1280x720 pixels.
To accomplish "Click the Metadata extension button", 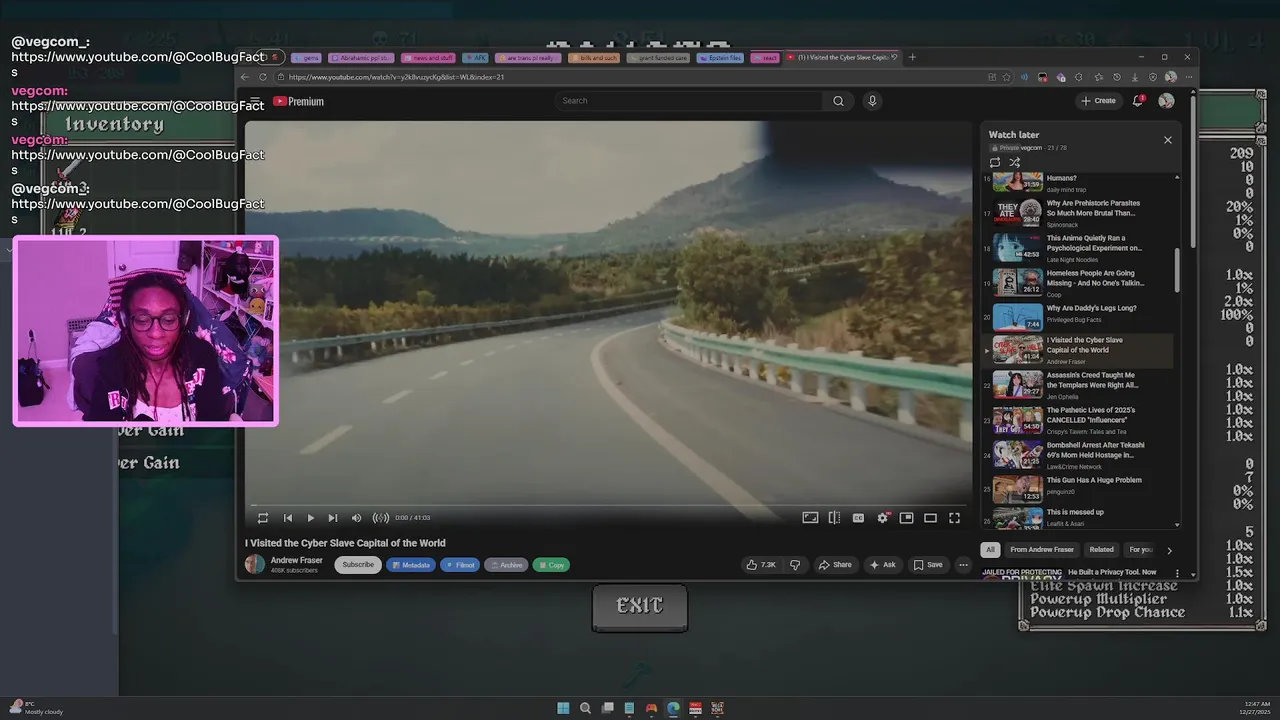I will click(x=410, y=565).
